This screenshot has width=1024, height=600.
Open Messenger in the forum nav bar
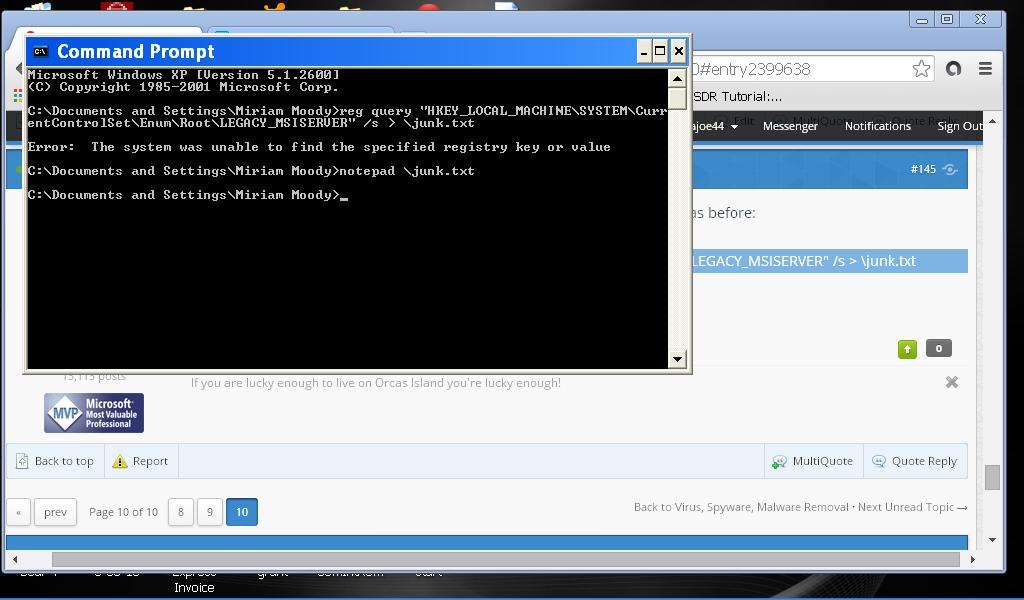pyautogui.click(x=790, y=126)
